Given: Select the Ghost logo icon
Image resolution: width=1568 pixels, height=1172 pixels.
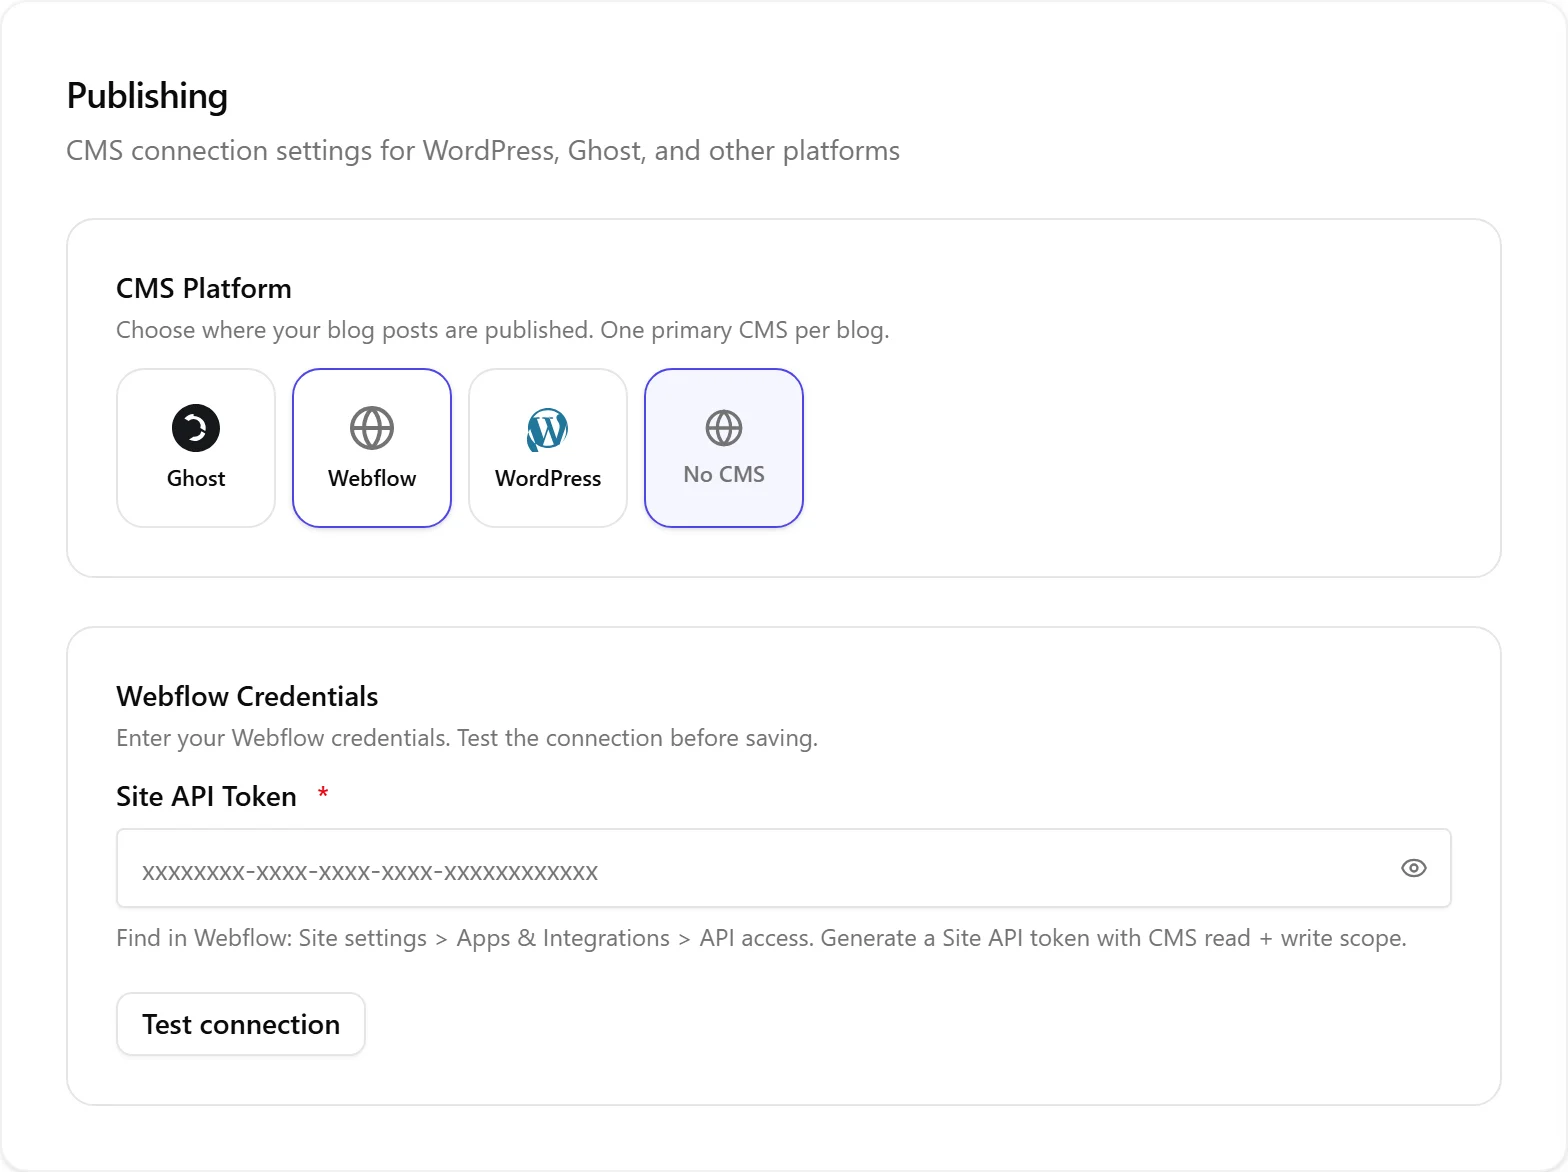Looking at the screenshot, I should click(196, 428).
